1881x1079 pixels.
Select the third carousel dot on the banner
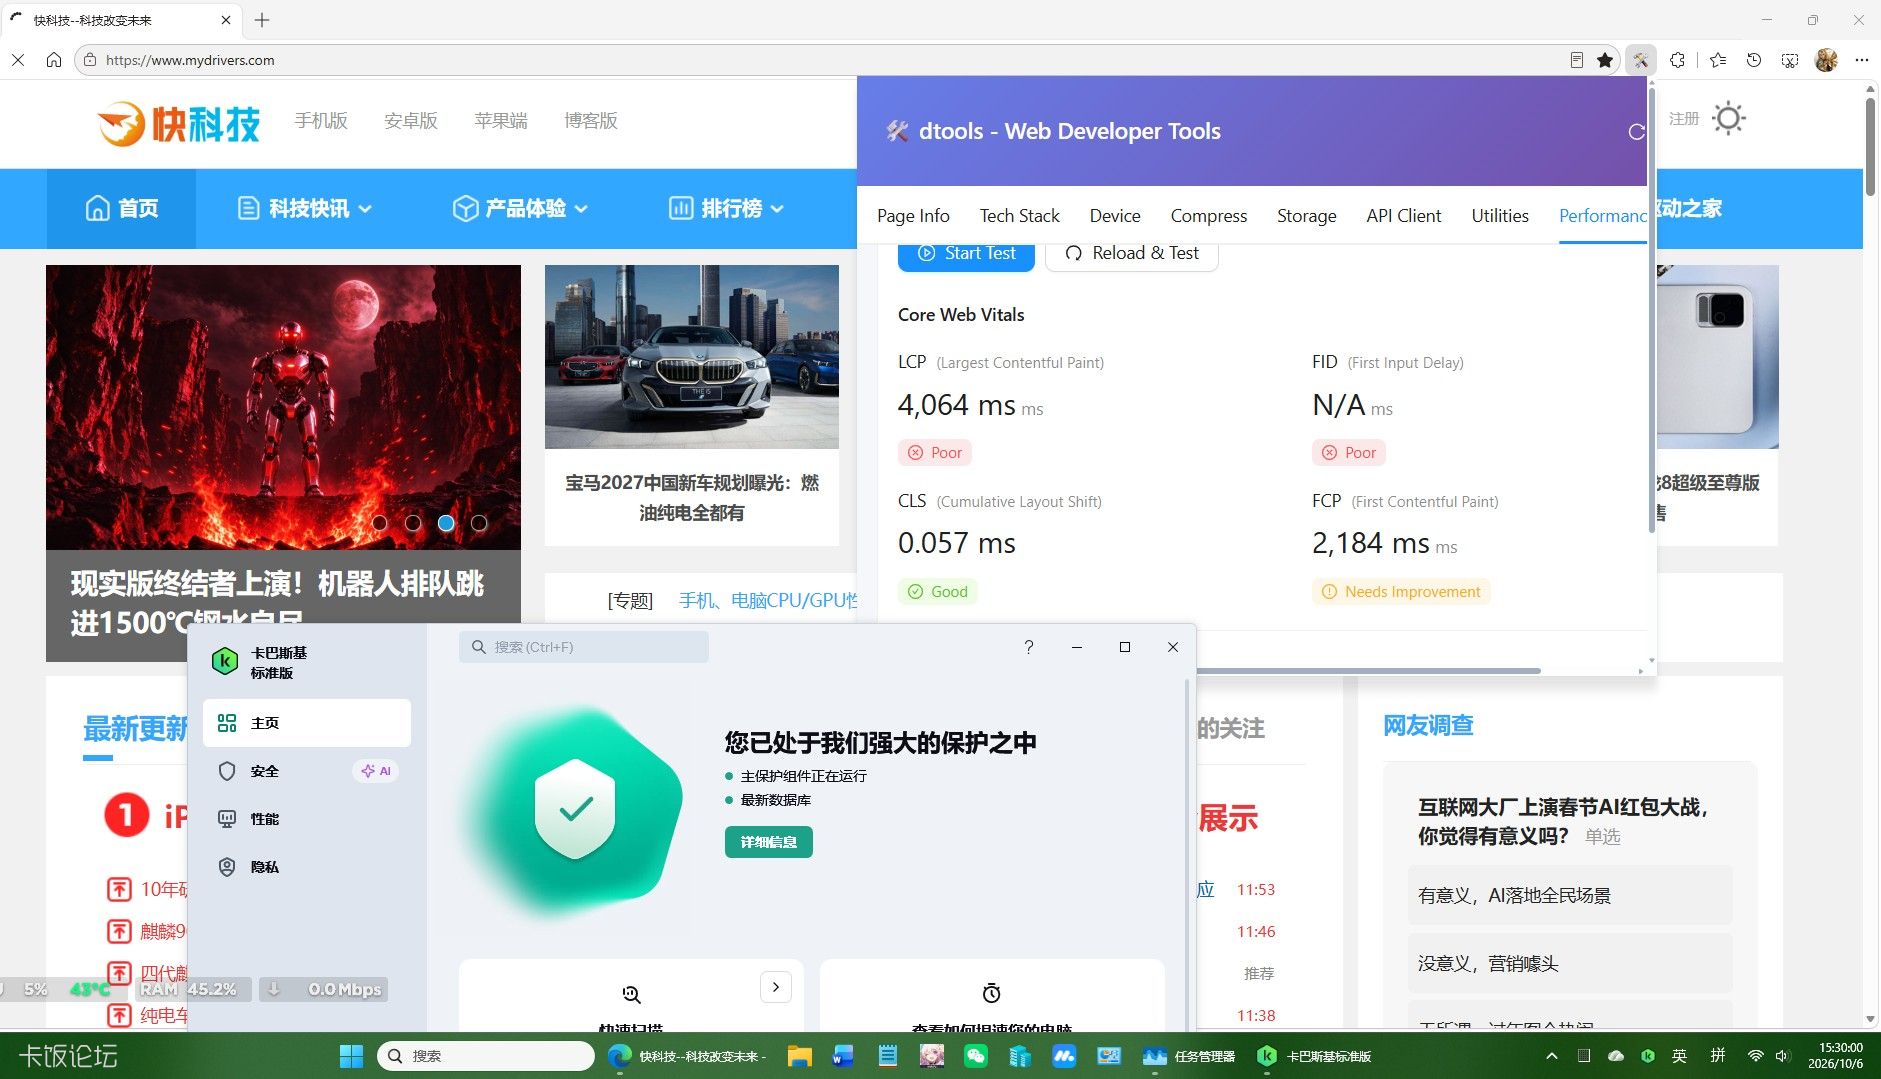coord(446,523)
